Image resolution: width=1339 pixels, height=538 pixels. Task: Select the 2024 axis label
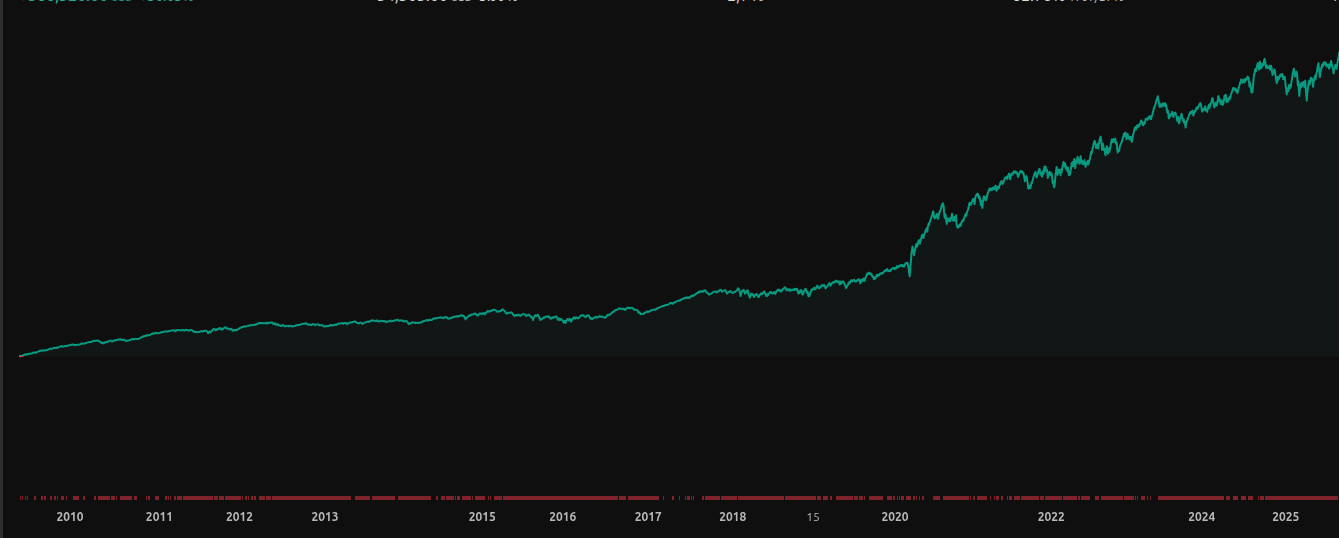click(1201, 517)
